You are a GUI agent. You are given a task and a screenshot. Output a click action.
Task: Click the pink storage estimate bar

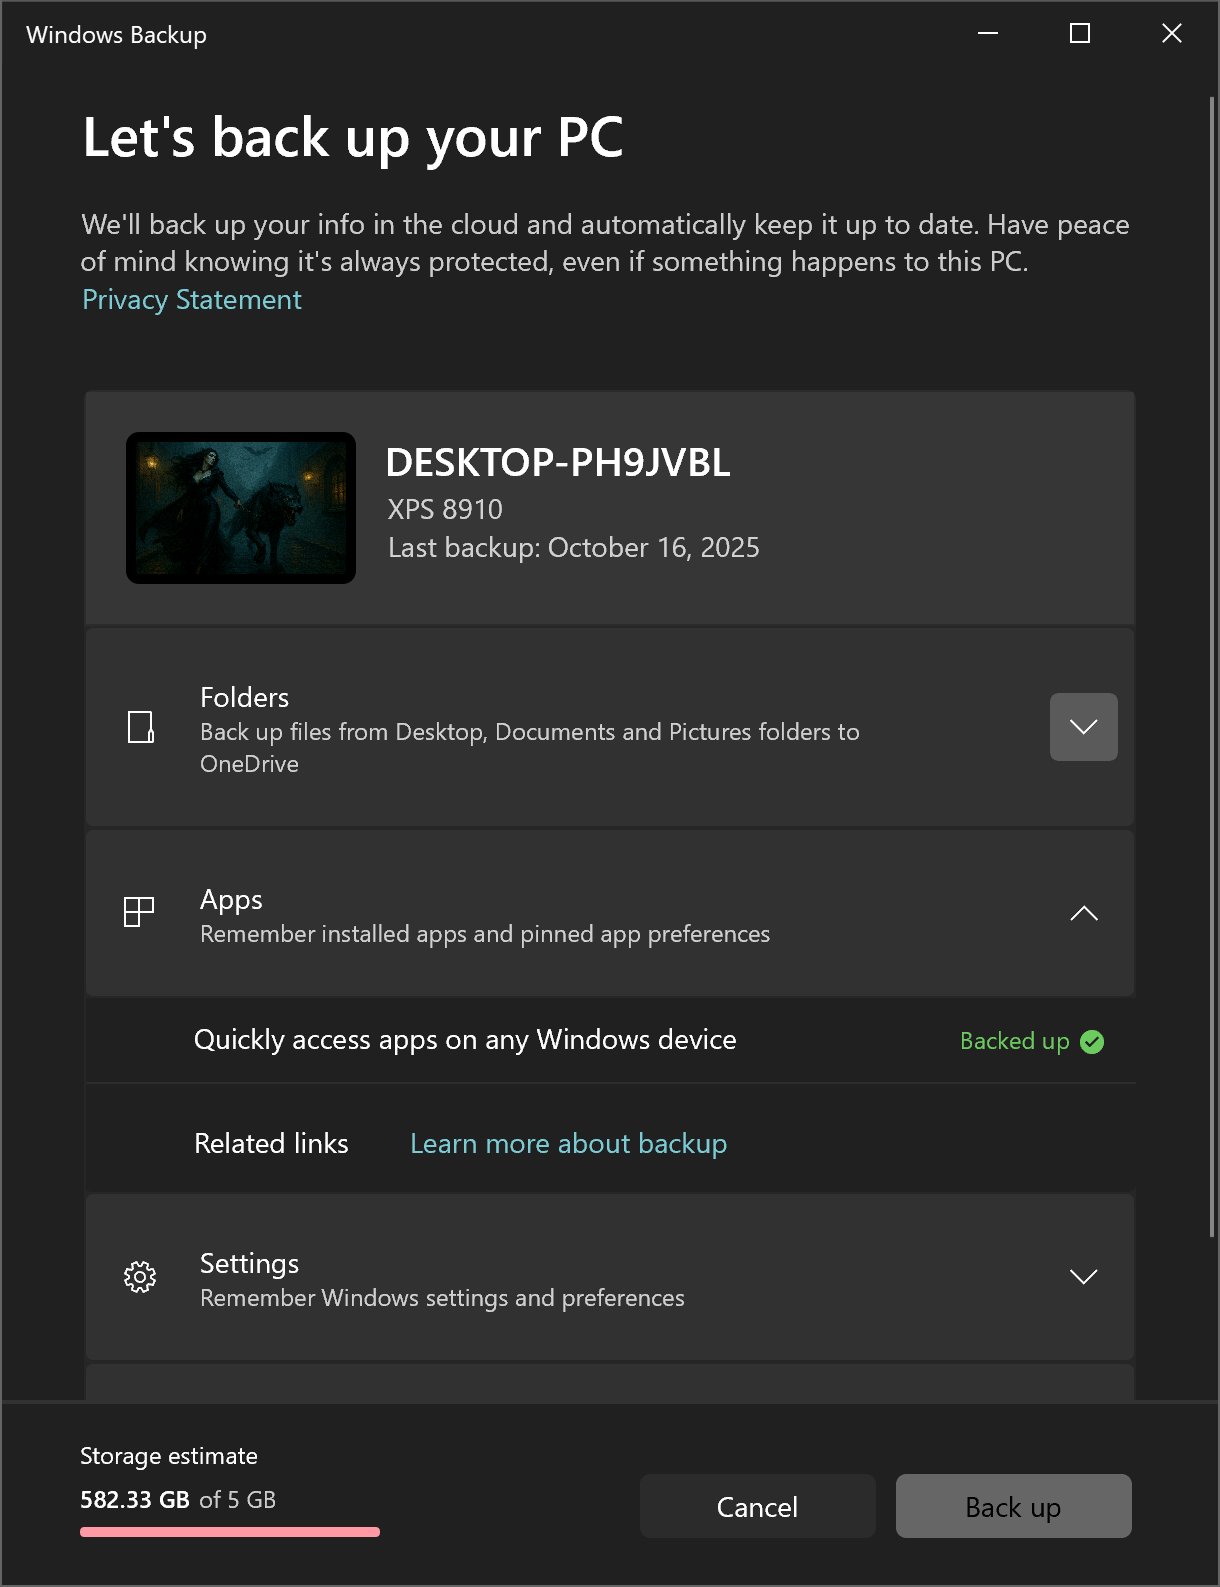pos(230,1532)
